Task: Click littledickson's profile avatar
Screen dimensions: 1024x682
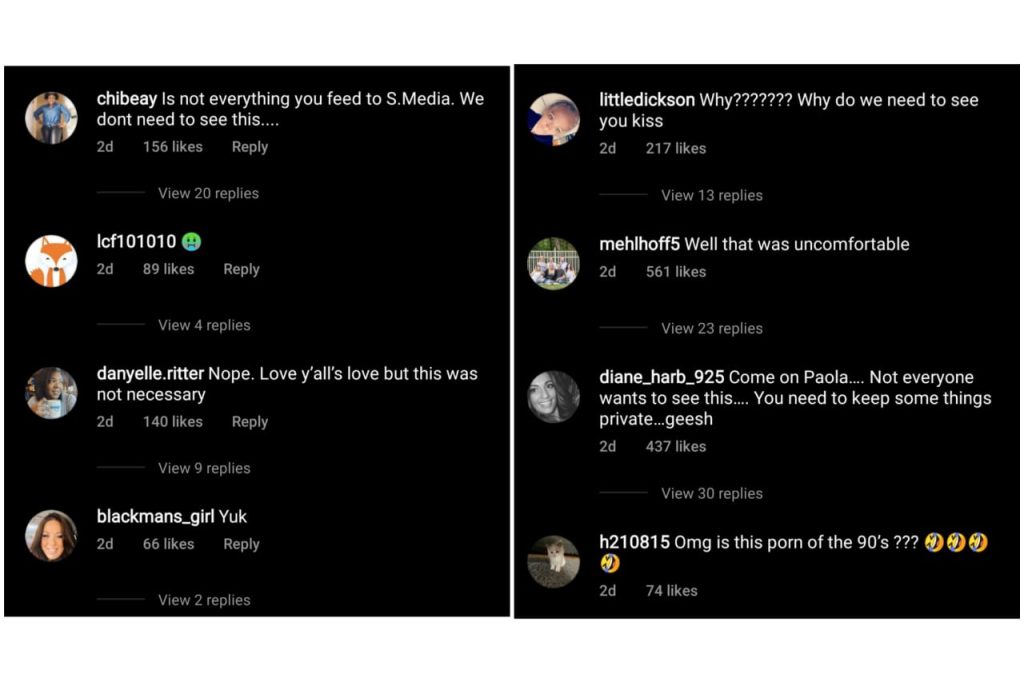Action: click(554, 119)
